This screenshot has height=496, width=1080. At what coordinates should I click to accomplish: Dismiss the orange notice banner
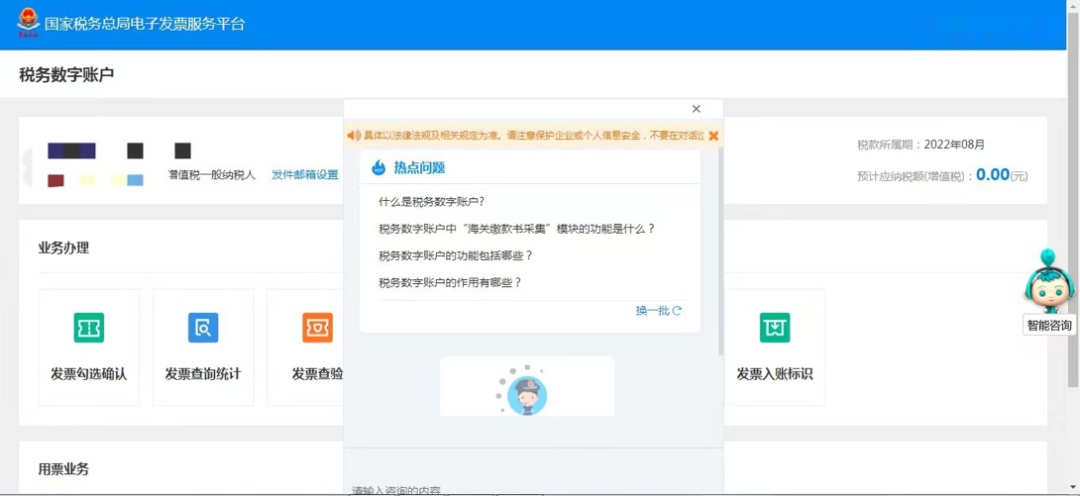point(713,135)
